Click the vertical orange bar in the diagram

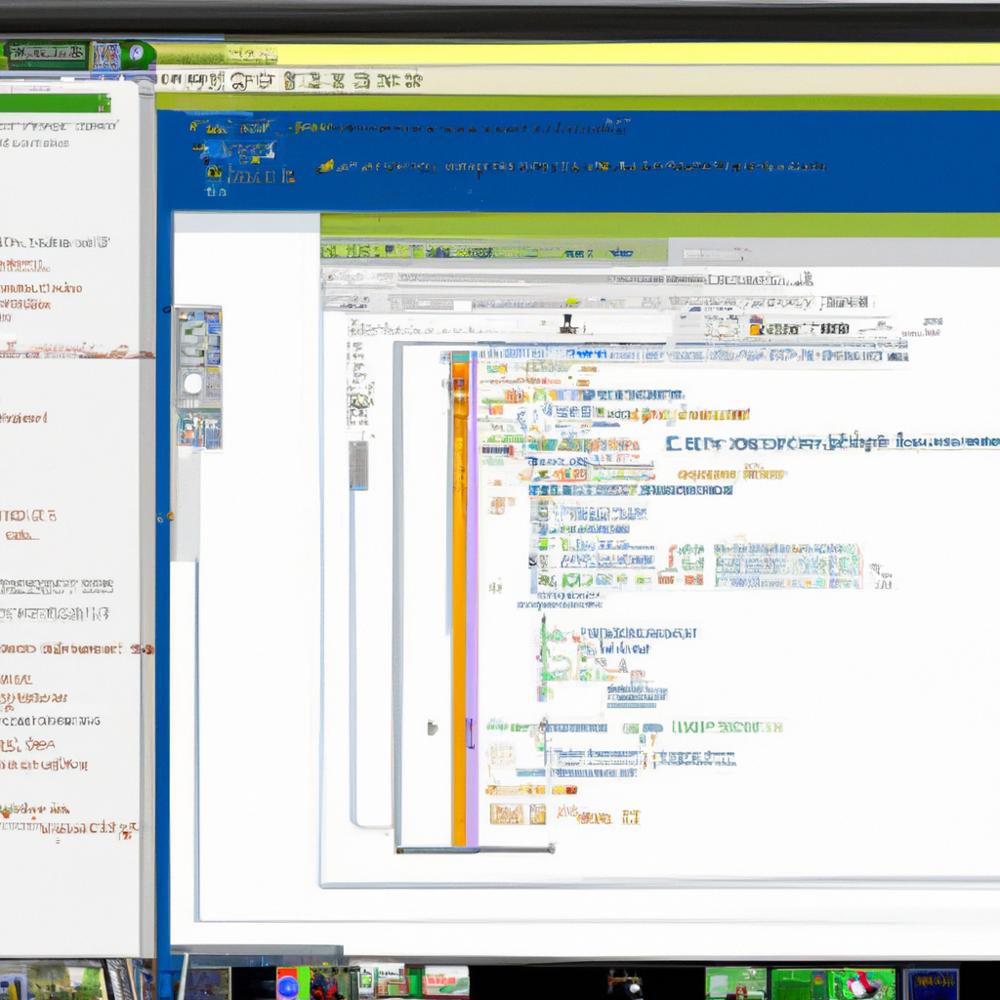[x=459, y=600]
